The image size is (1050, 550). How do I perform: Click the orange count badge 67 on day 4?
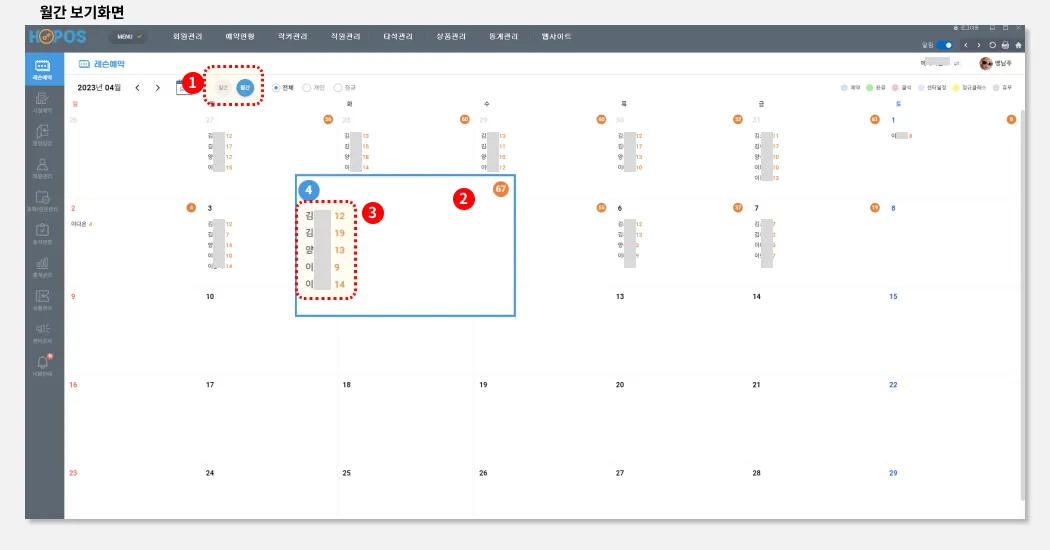pyautogui.click(x=500, y=189)
